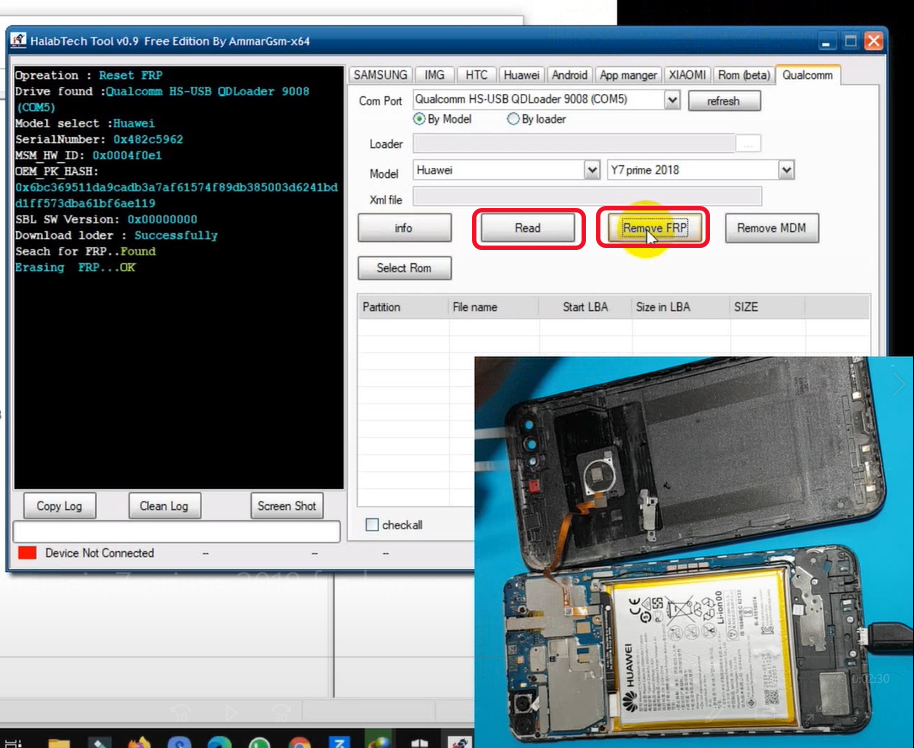Image resolution: width=914 pixels, height=748 pixels.
Task: Click the text field below log buttons
Action: pos(176,532)
